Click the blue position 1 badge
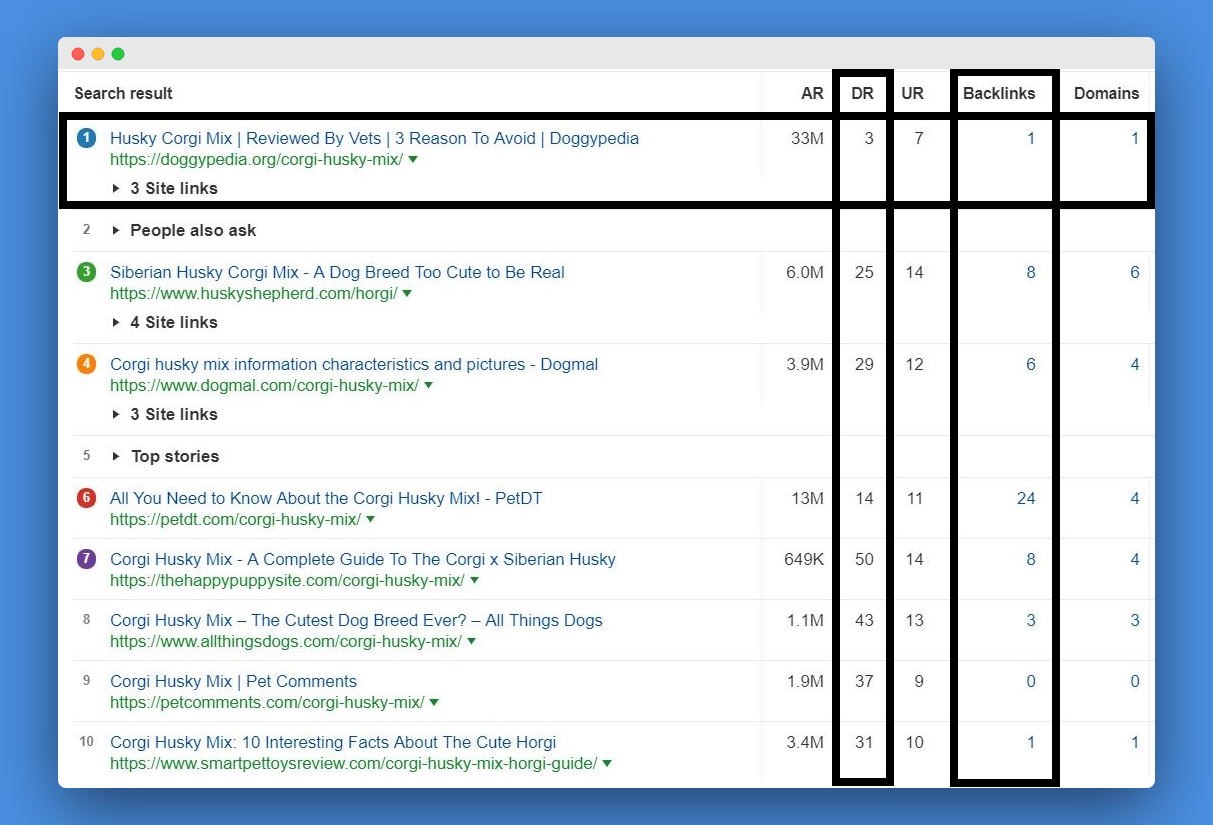 pyautogui.click(x=86, y=138)
